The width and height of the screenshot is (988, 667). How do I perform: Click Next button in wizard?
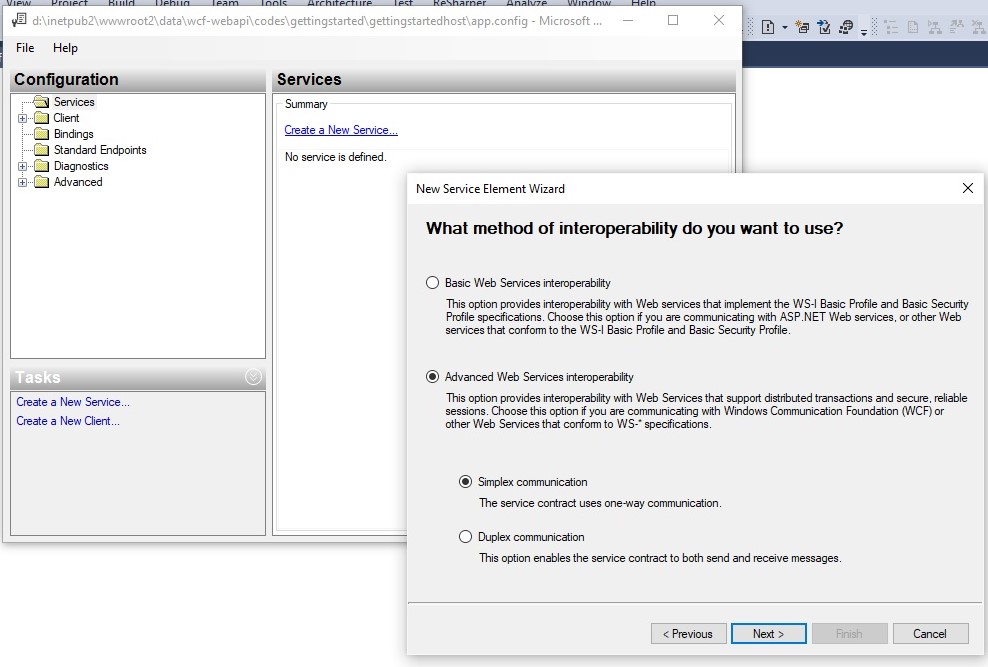768,633
